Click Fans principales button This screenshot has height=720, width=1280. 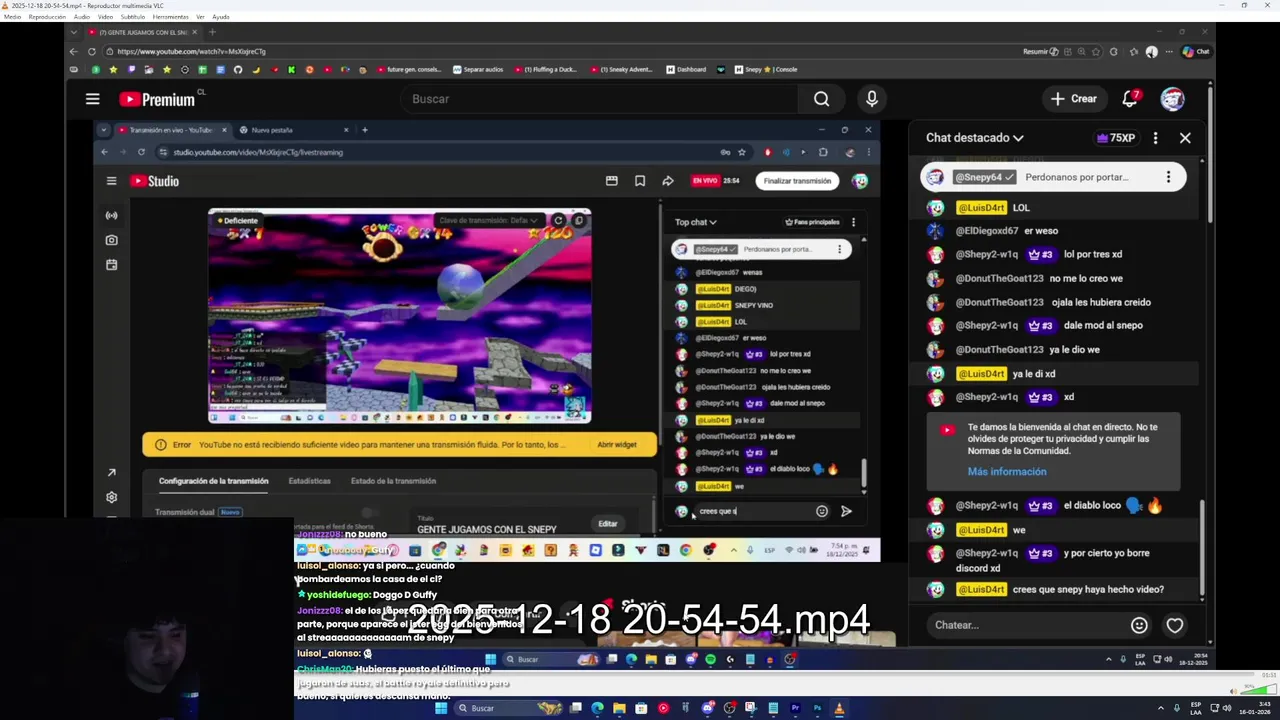[x=812, y=222]
